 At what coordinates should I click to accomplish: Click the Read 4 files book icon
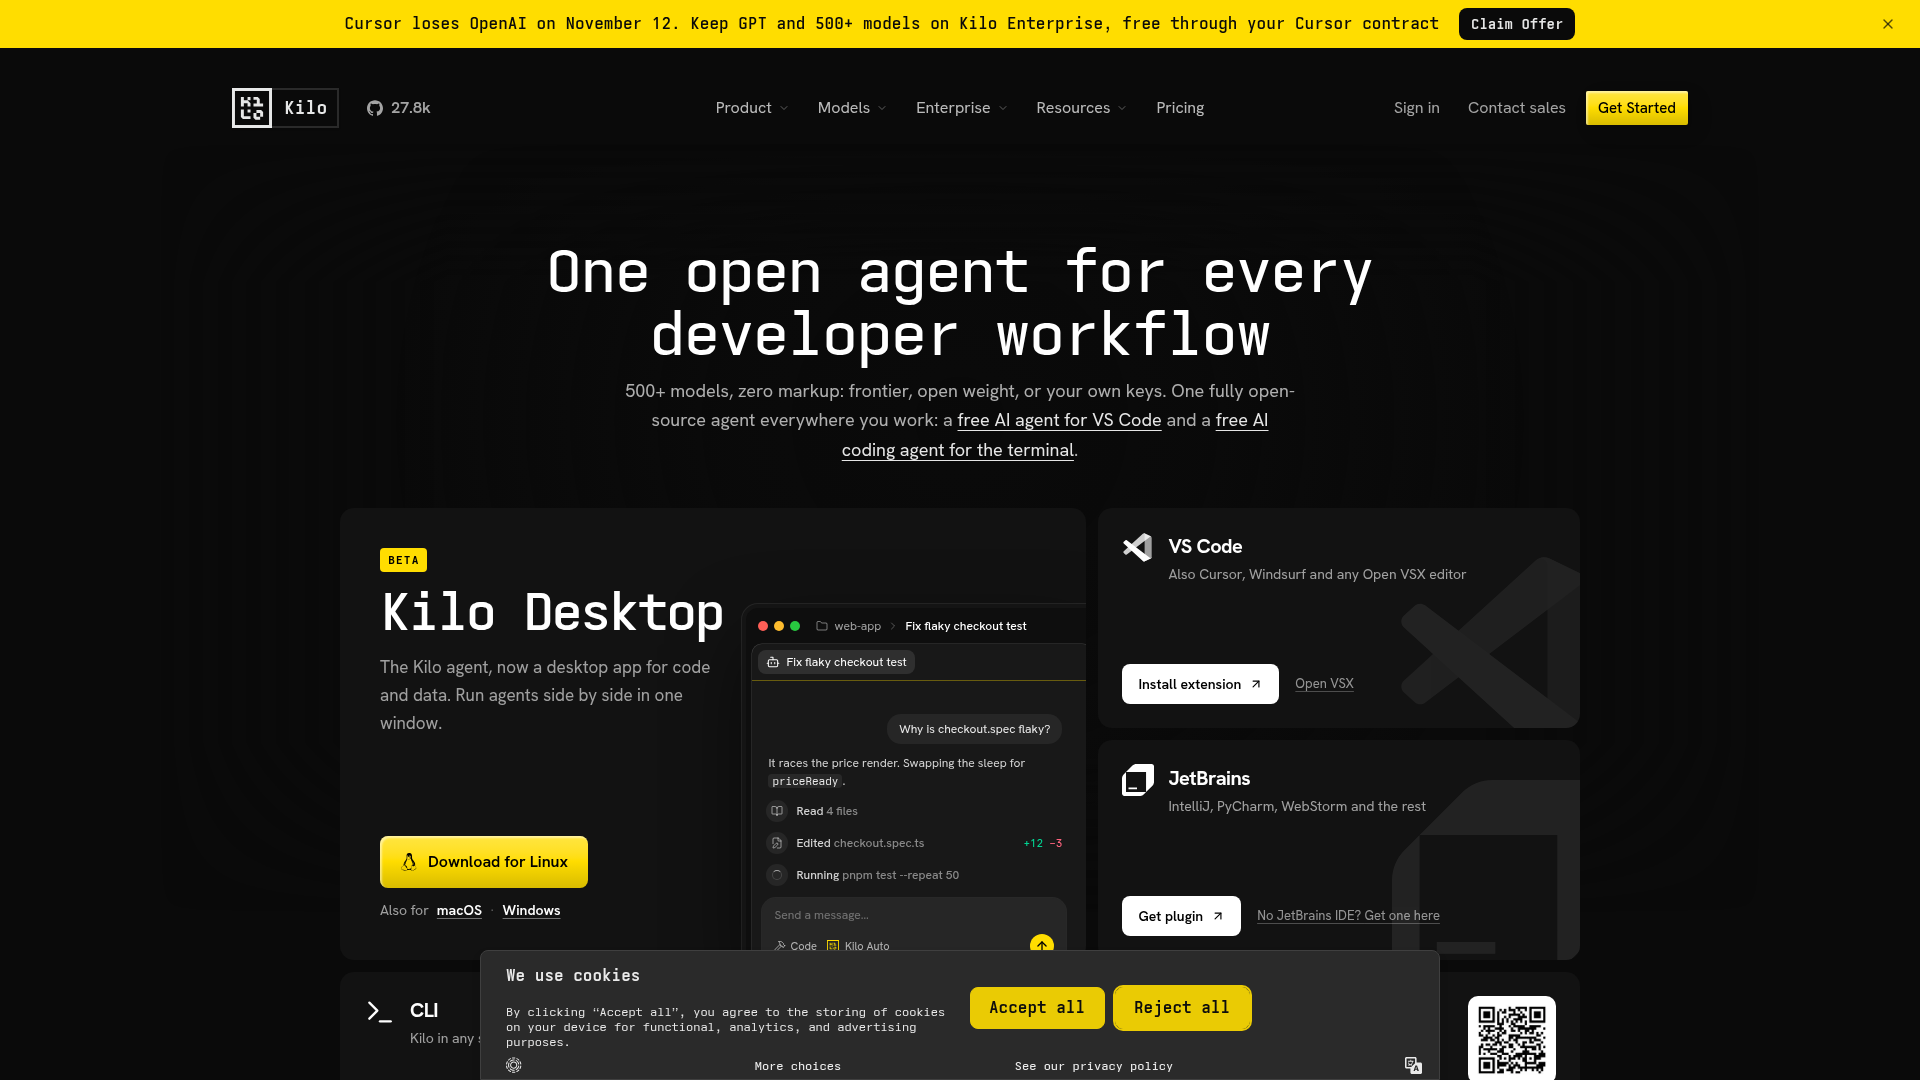click(777, 811)
